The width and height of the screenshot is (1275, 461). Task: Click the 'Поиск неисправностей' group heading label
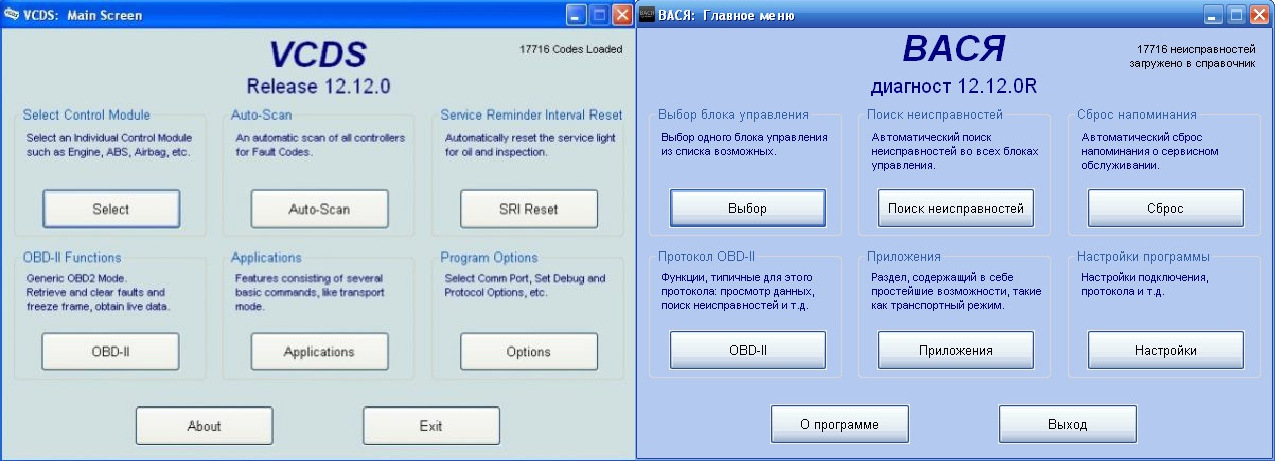tap(935, 115)
